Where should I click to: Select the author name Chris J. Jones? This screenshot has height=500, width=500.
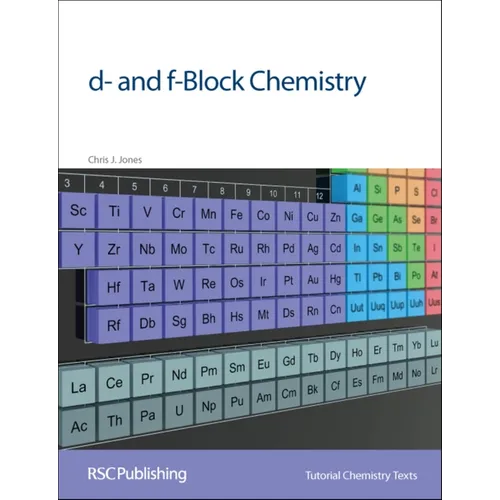point(115,160)
